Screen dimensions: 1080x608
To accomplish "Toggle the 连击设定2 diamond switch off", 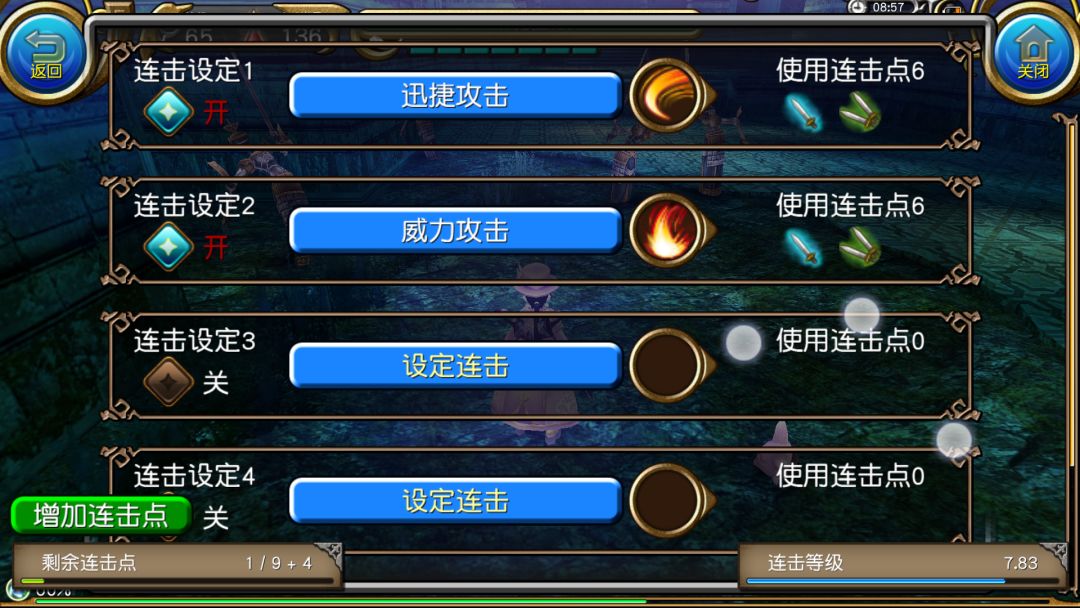I will pyautogui.click(x=169, y=246).
